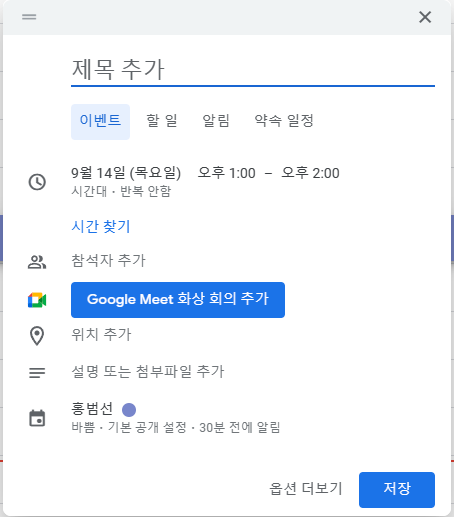Click the 저장 save button
The width and height of the screenshot is (454, 517).
(397, 490)
